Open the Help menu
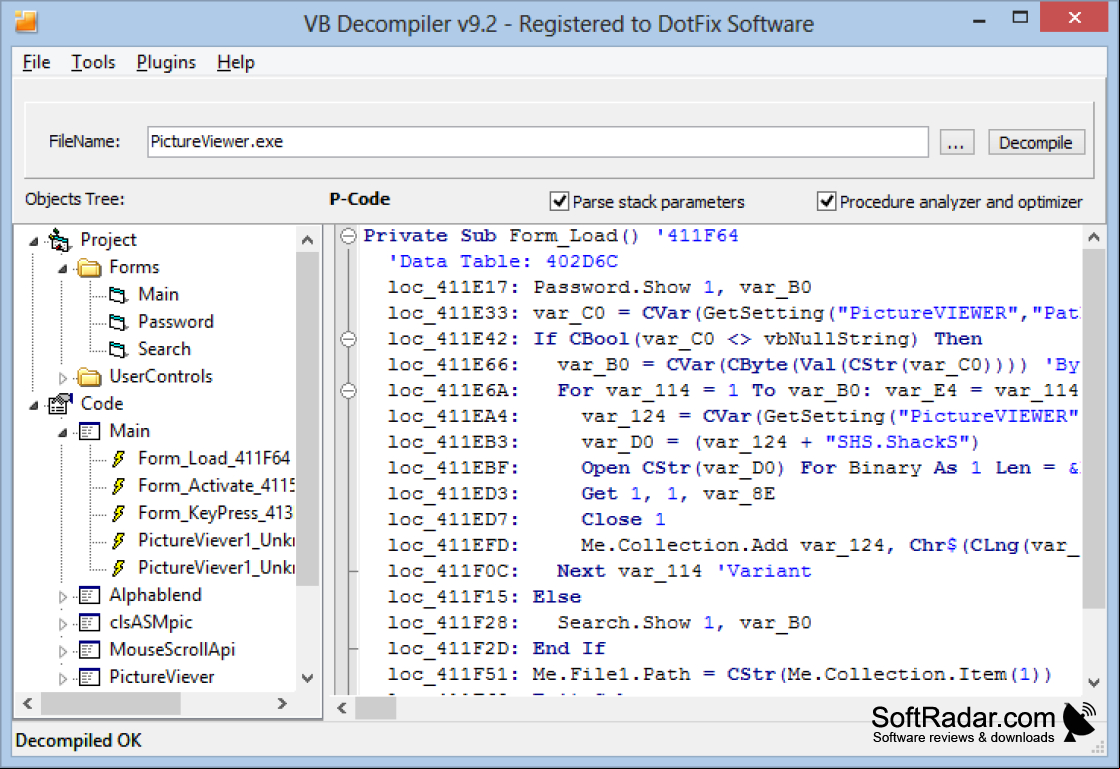Screen dimensions: 1120x769 [236, 62]
